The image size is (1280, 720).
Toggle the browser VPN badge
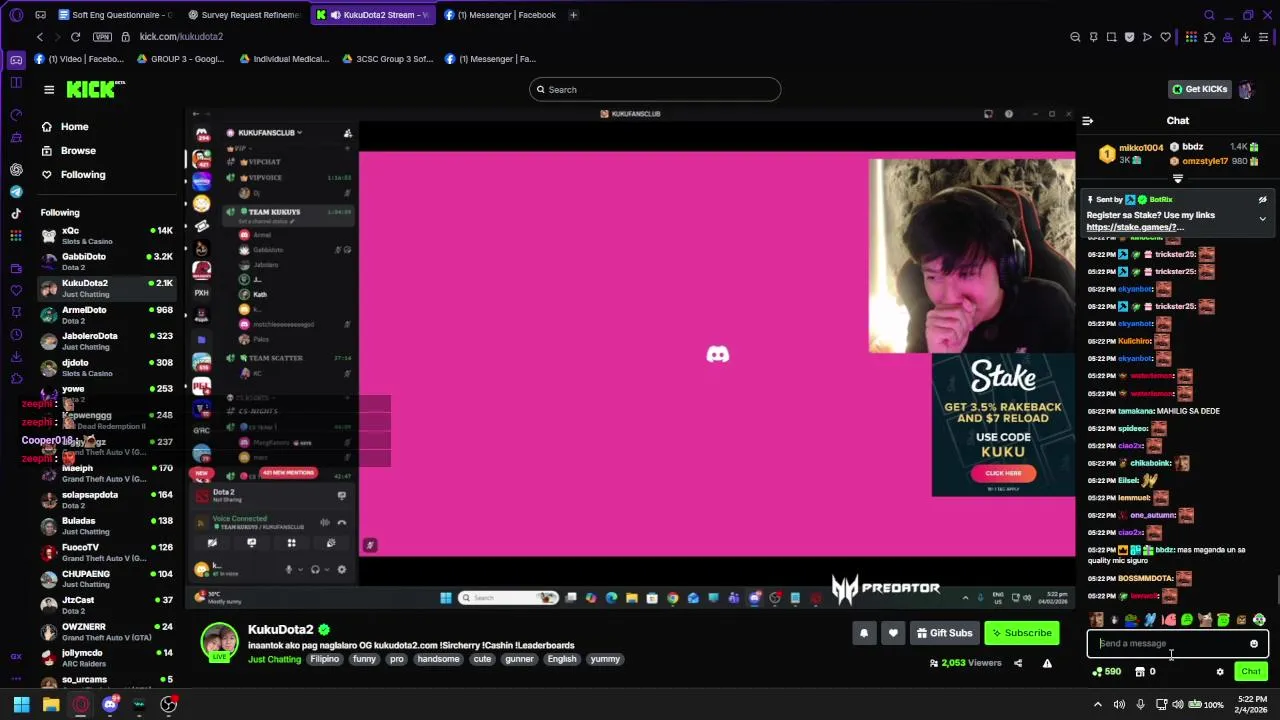(x=102, y=37)
